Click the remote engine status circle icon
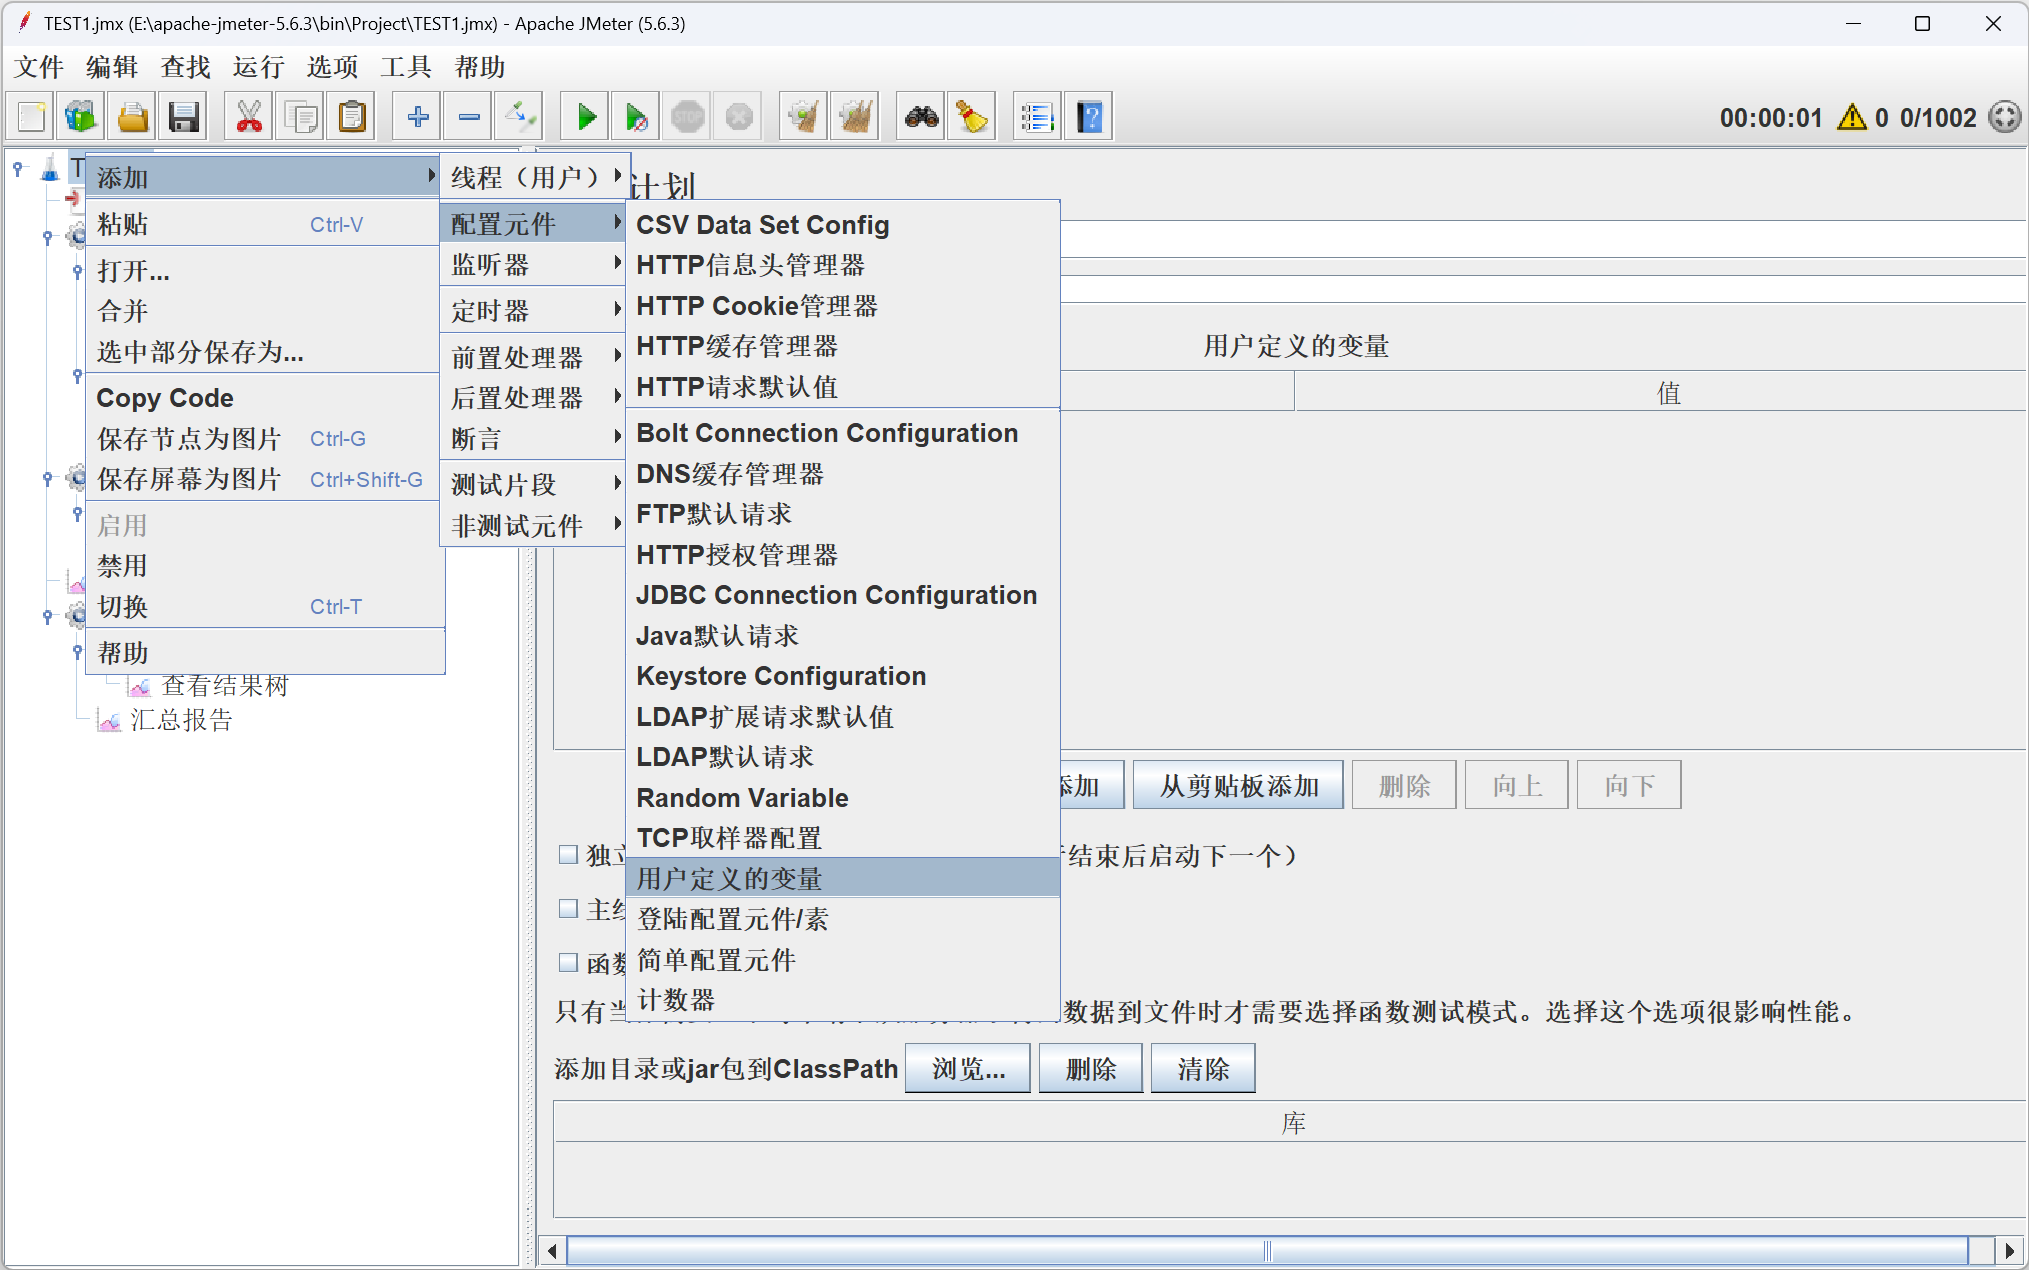This screenshot has height=1270, width=2029. [2004, 117]
